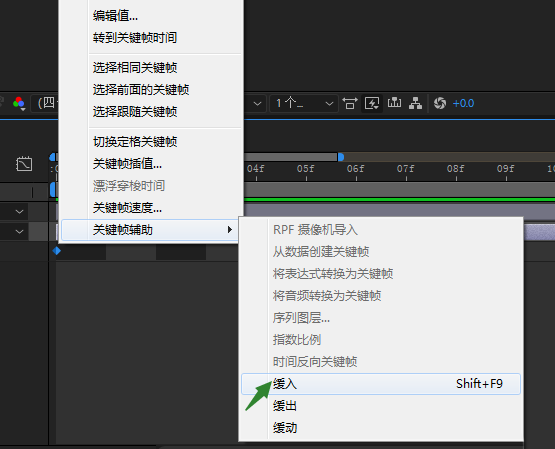Viewport: 555px width, 449px height.
Task: Adjust the +0.0 exposure value
Action: click(463, 103)
